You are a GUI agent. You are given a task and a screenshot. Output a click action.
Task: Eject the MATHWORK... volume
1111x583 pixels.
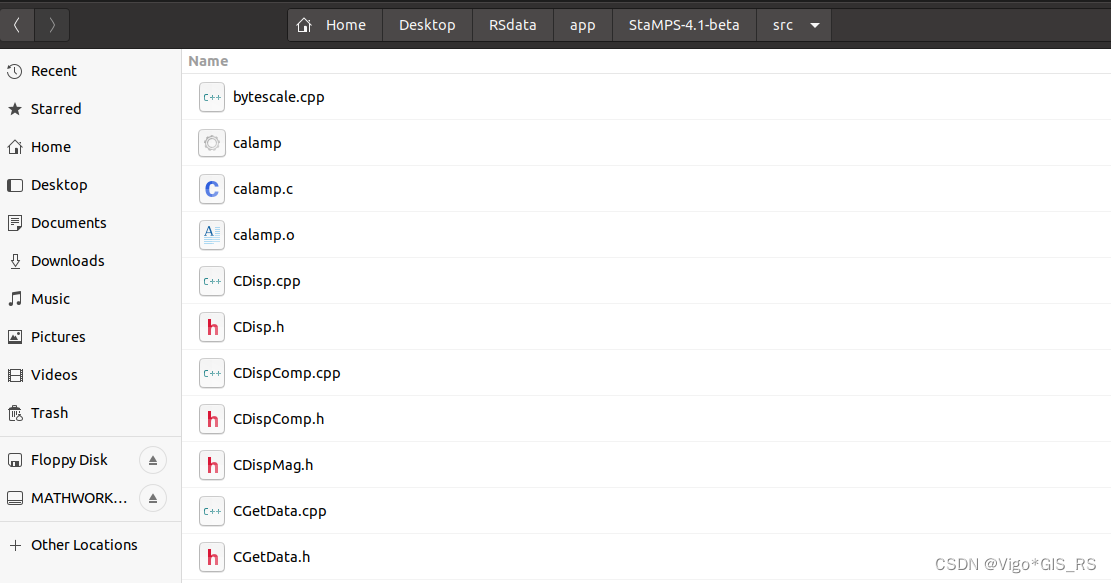point(152,499)
